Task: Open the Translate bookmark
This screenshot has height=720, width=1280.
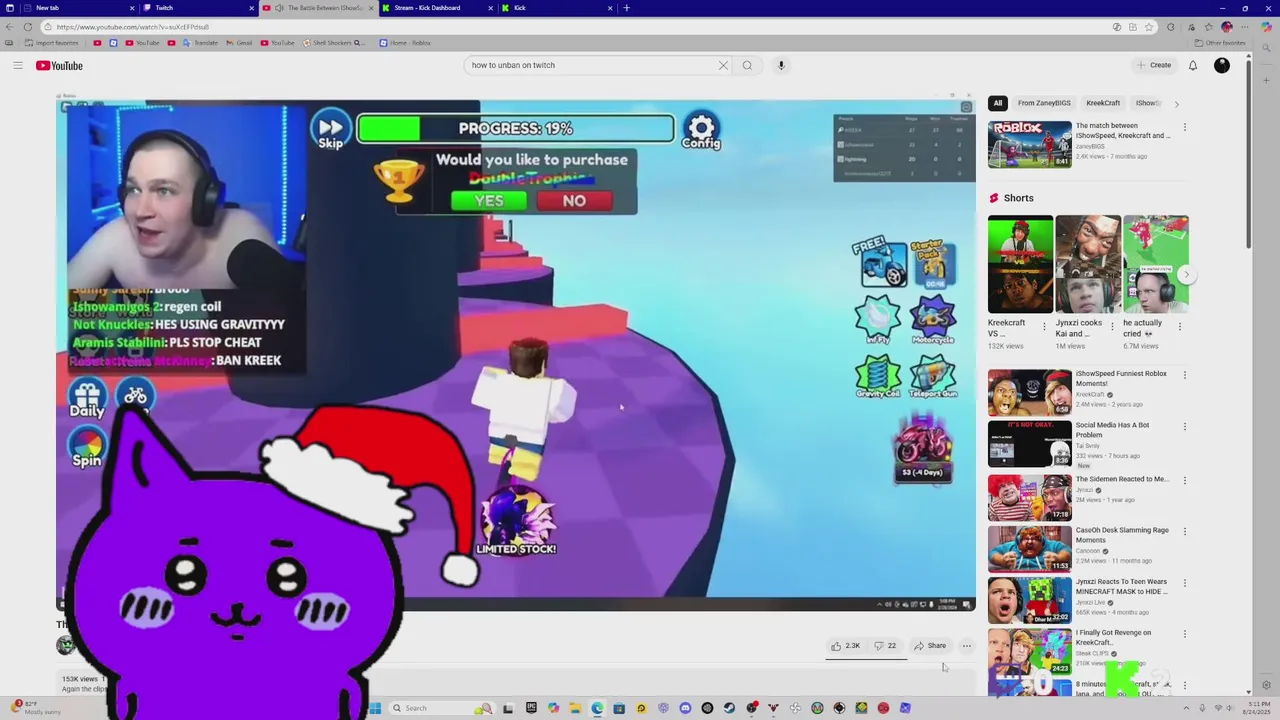Action: pos(200,43)
